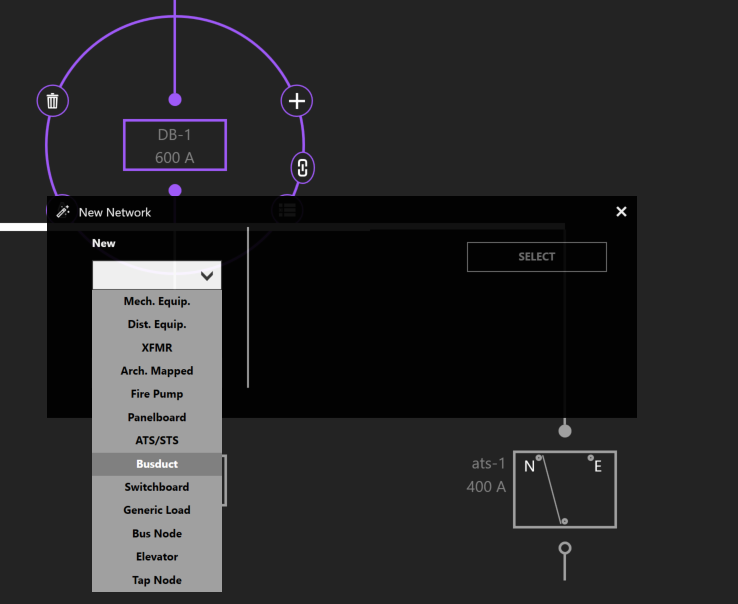The image size is (738, 604).
Task: Choose Panelboard option
Action: click(x=157, y=417)
